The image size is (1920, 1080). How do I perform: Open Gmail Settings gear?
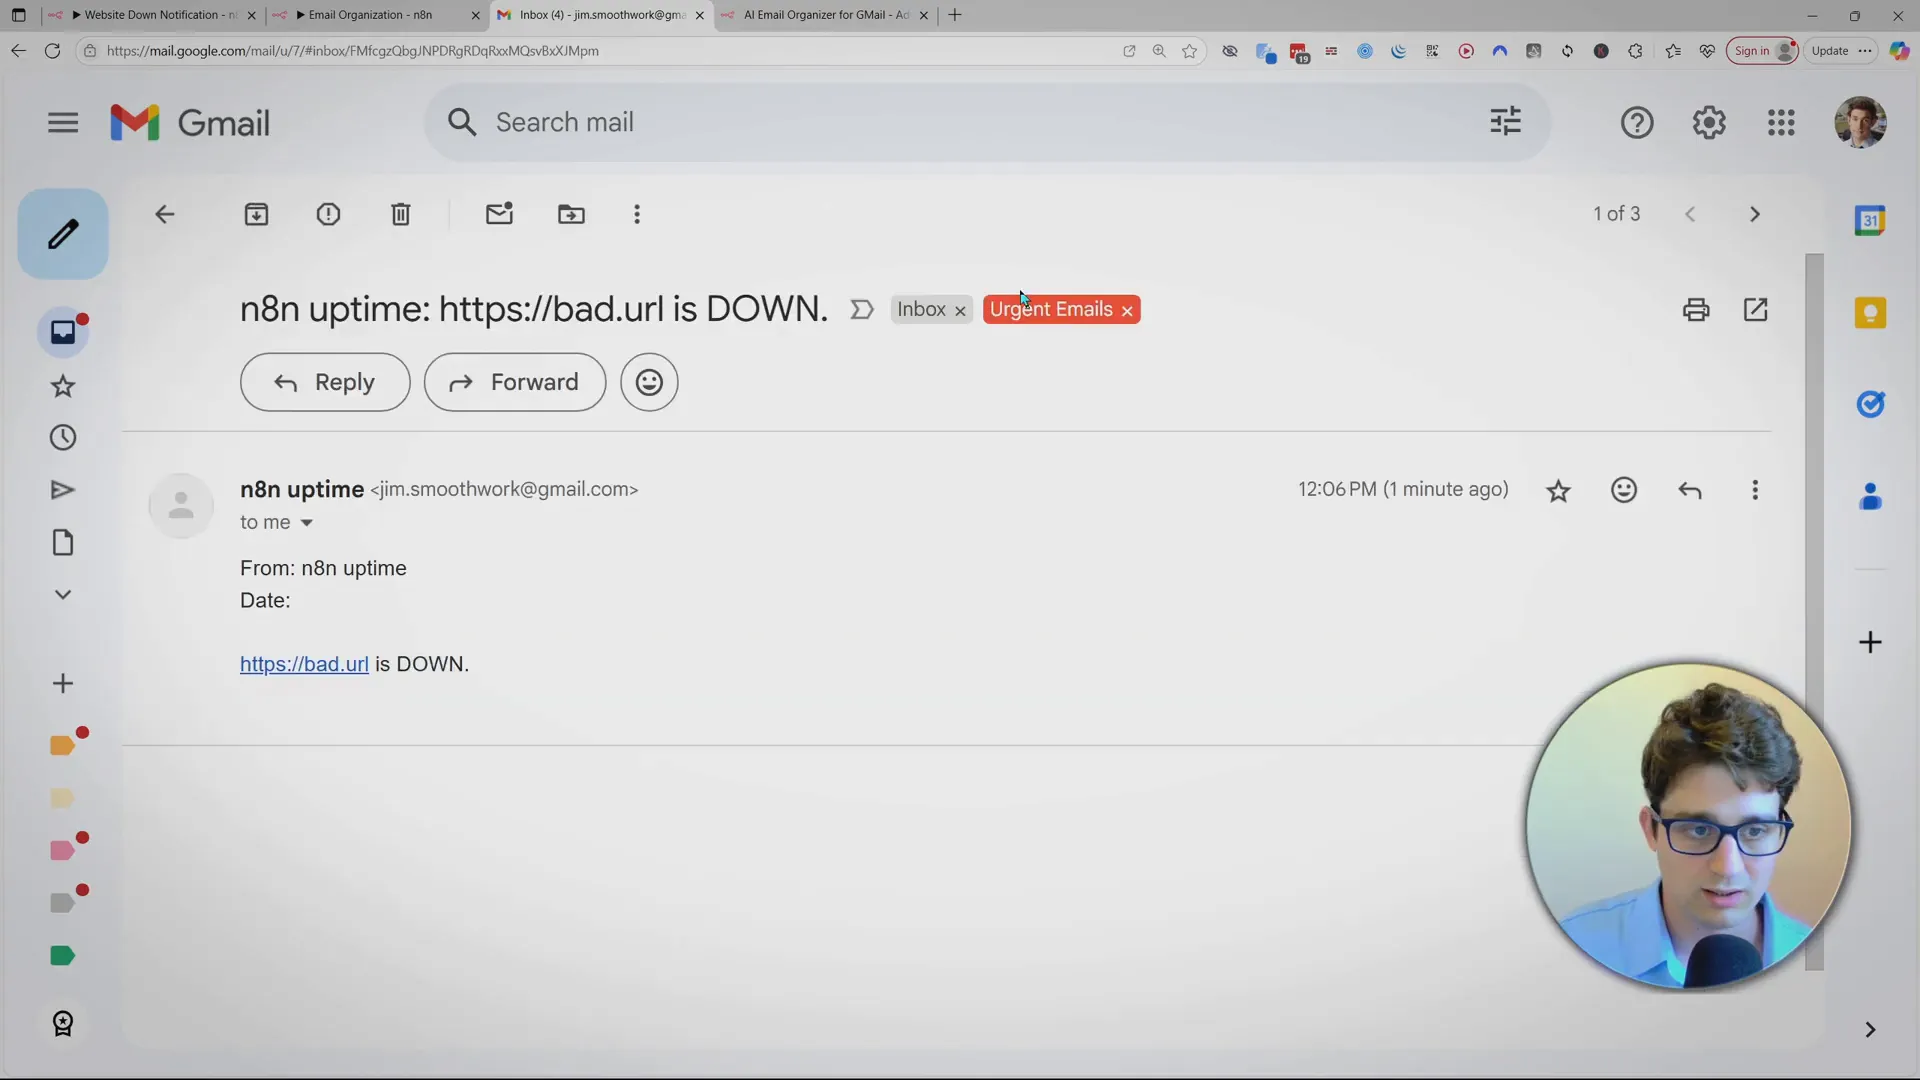pos(1709,123)
